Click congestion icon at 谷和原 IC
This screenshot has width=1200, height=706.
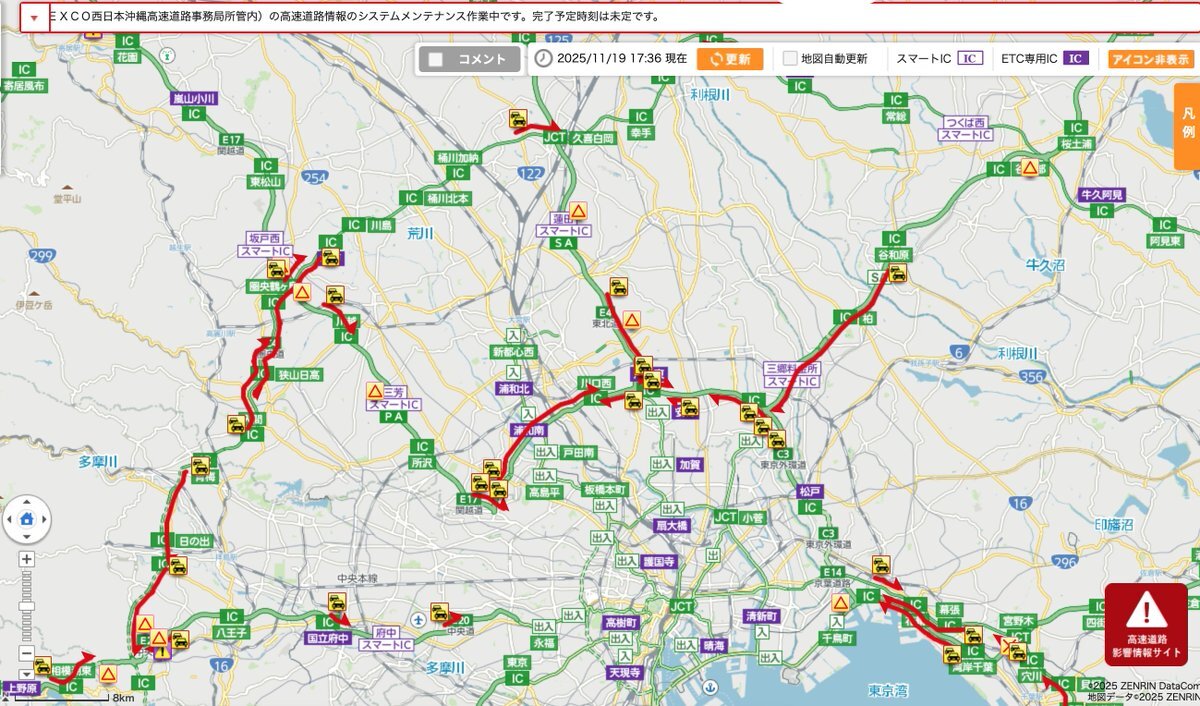click(897, 273)
